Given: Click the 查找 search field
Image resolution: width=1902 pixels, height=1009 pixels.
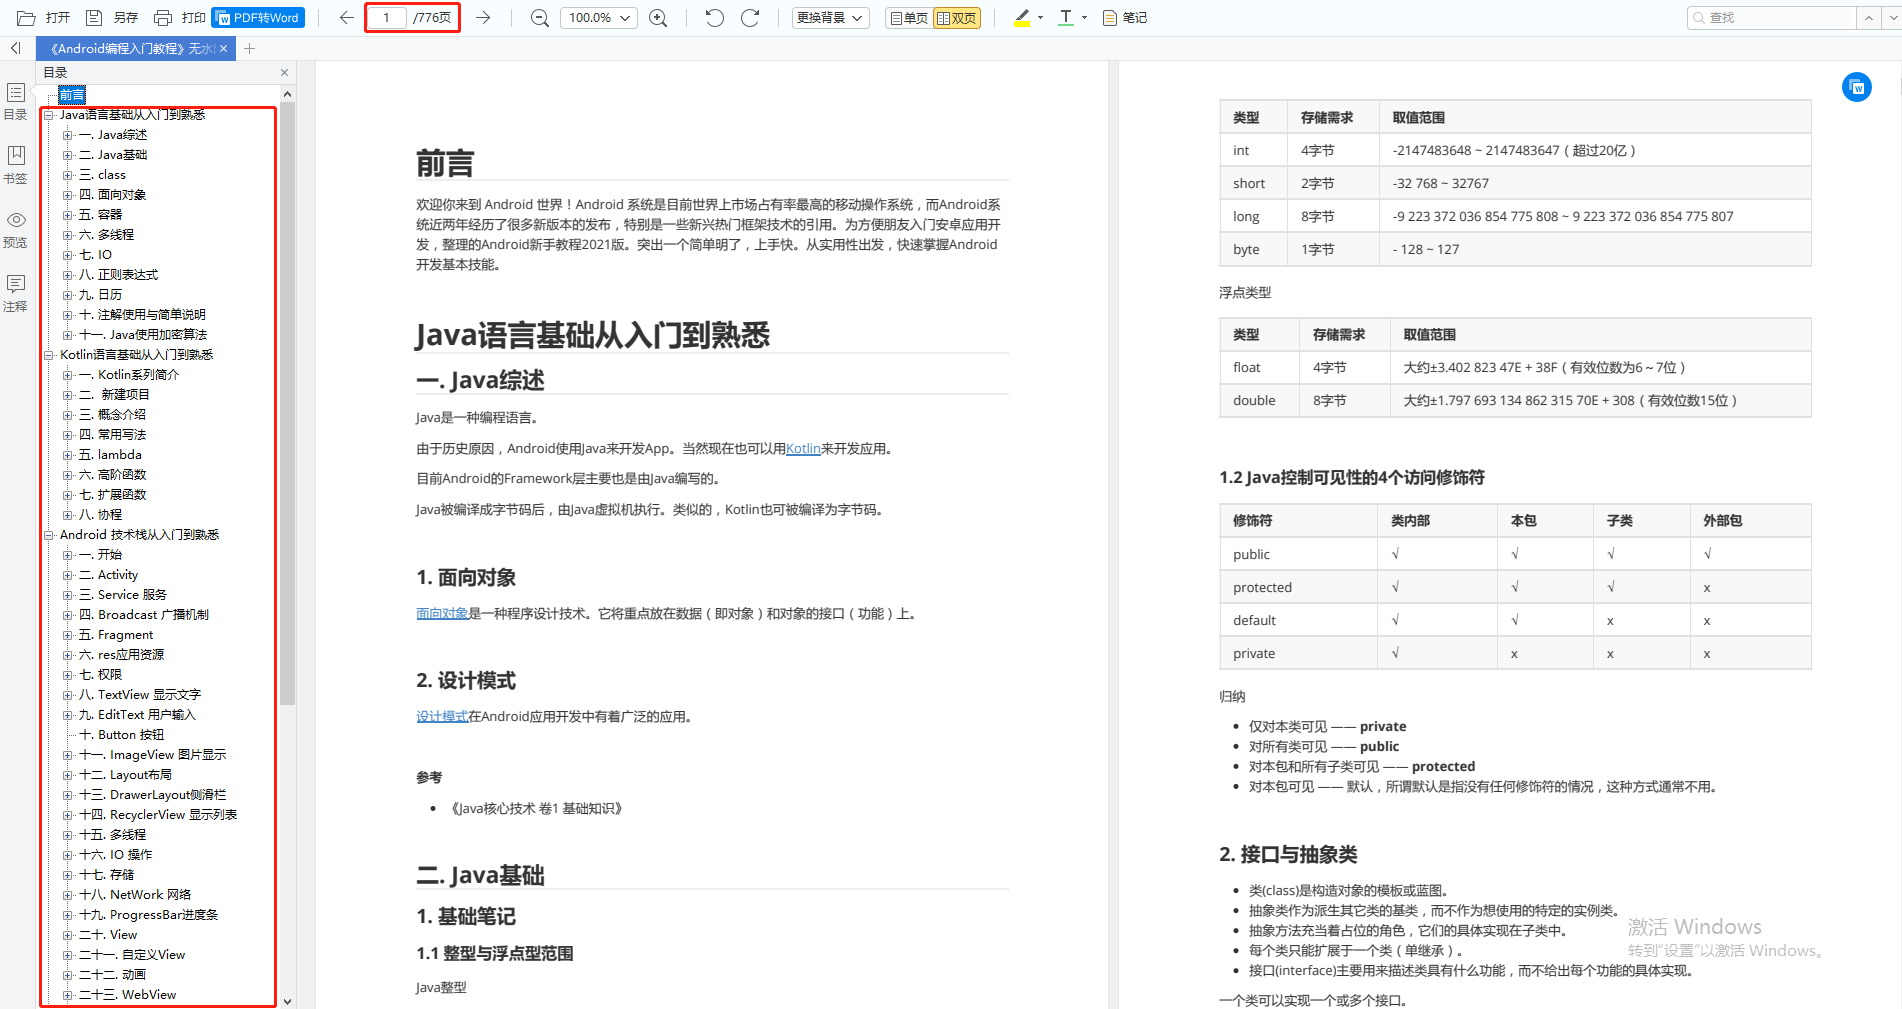Looking at the screenshot, I should click(x=1771, y=18).
